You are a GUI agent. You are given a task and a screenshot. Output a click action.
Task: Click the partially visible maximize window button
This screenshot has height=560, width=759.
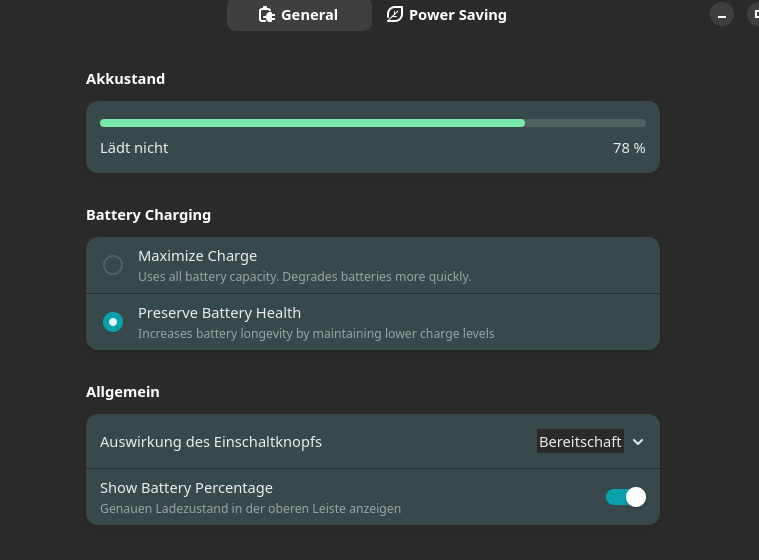753,15
